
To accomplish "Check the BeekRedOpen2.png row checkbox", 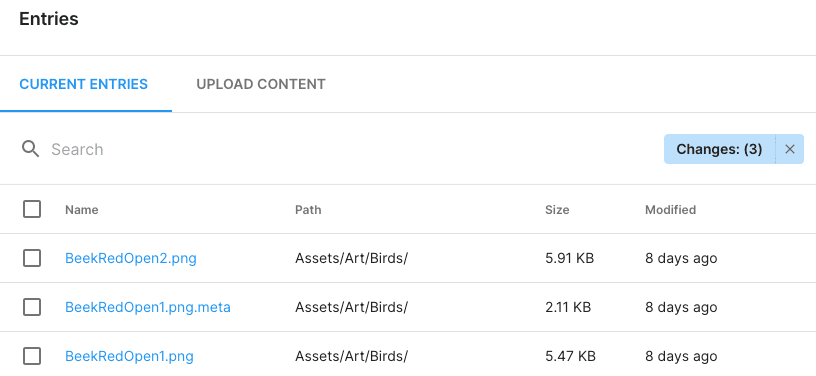I will point(32,258).
